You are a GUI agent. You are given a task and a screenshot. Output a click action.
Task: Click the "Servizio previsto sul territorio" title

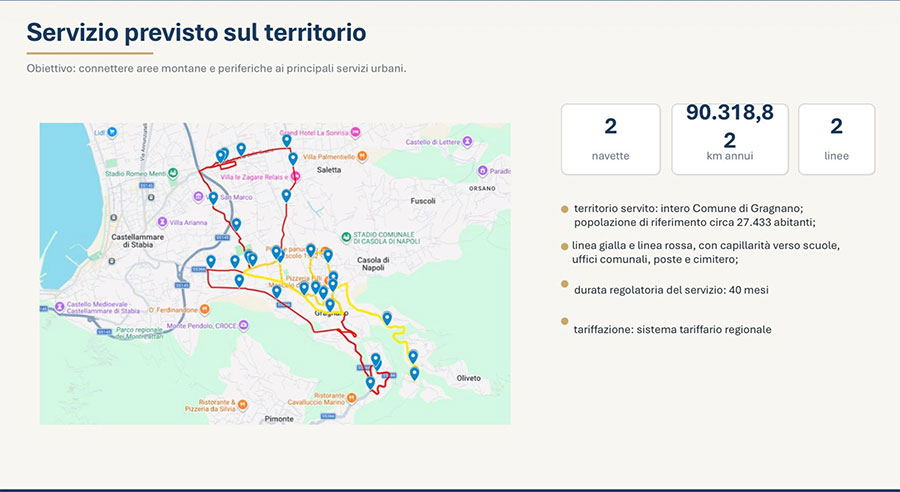point(196,33)
